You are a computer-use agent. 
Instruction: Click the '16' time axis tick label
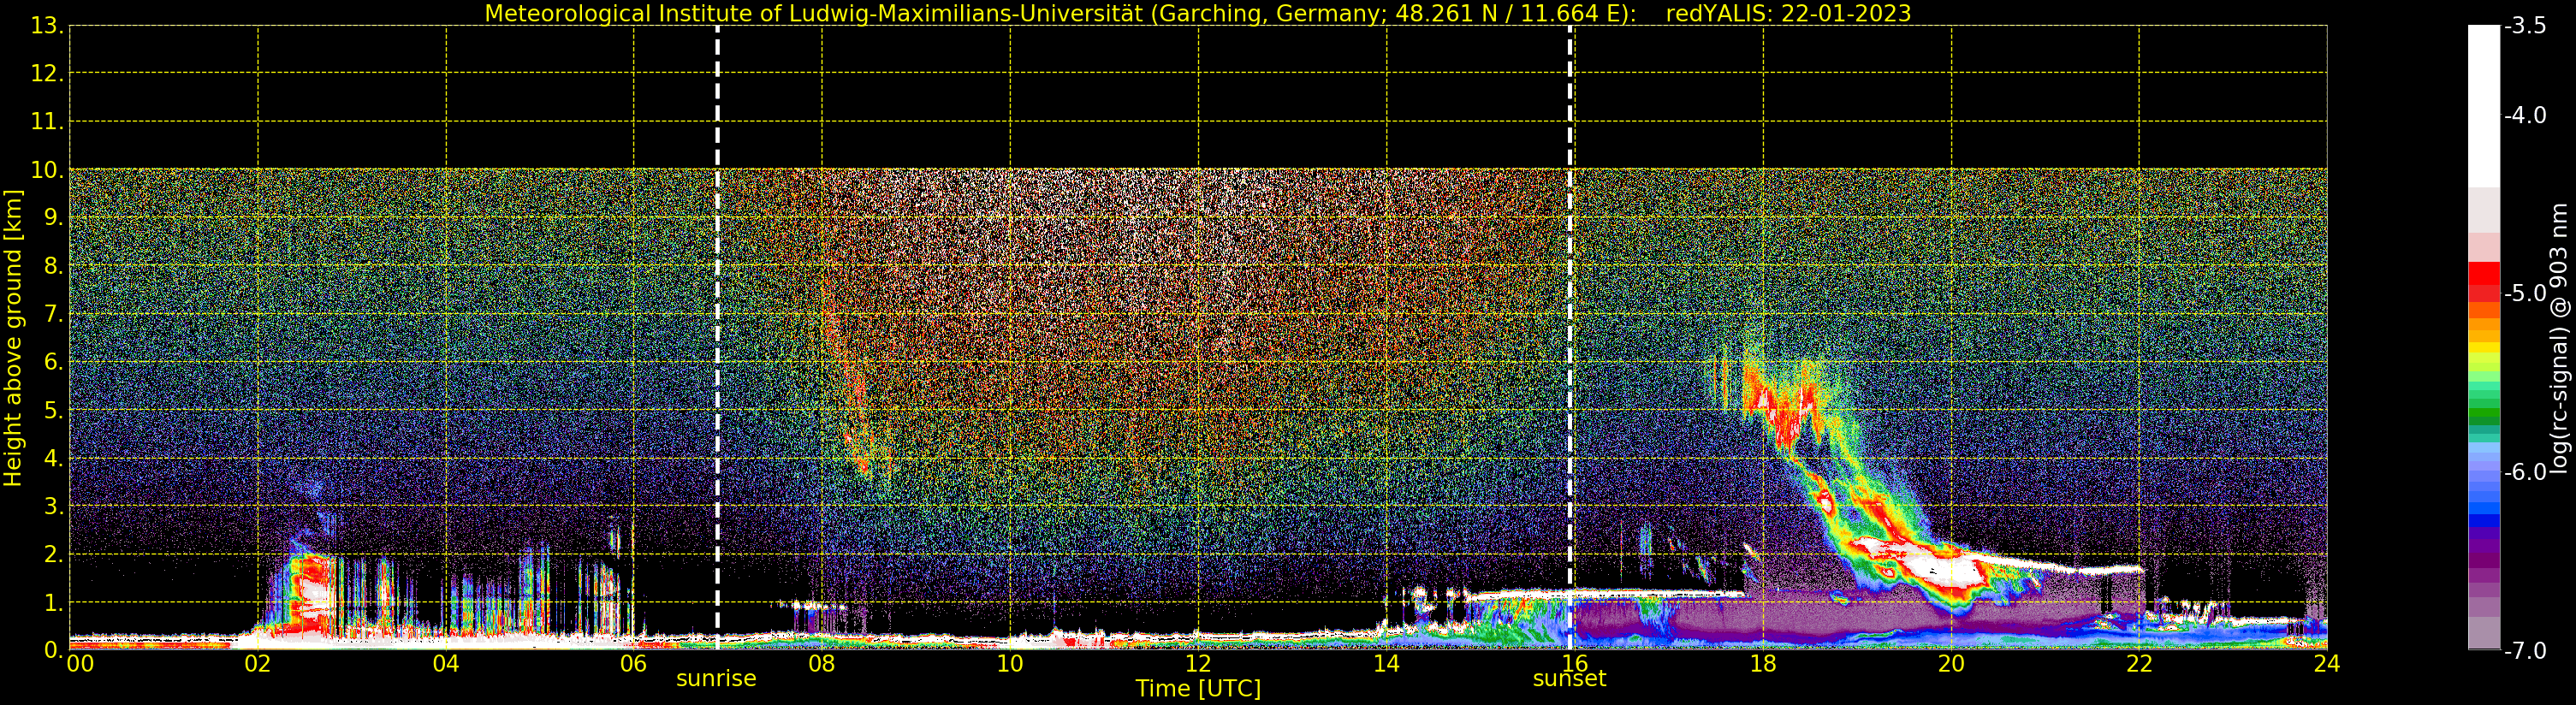coord(1574,663)
